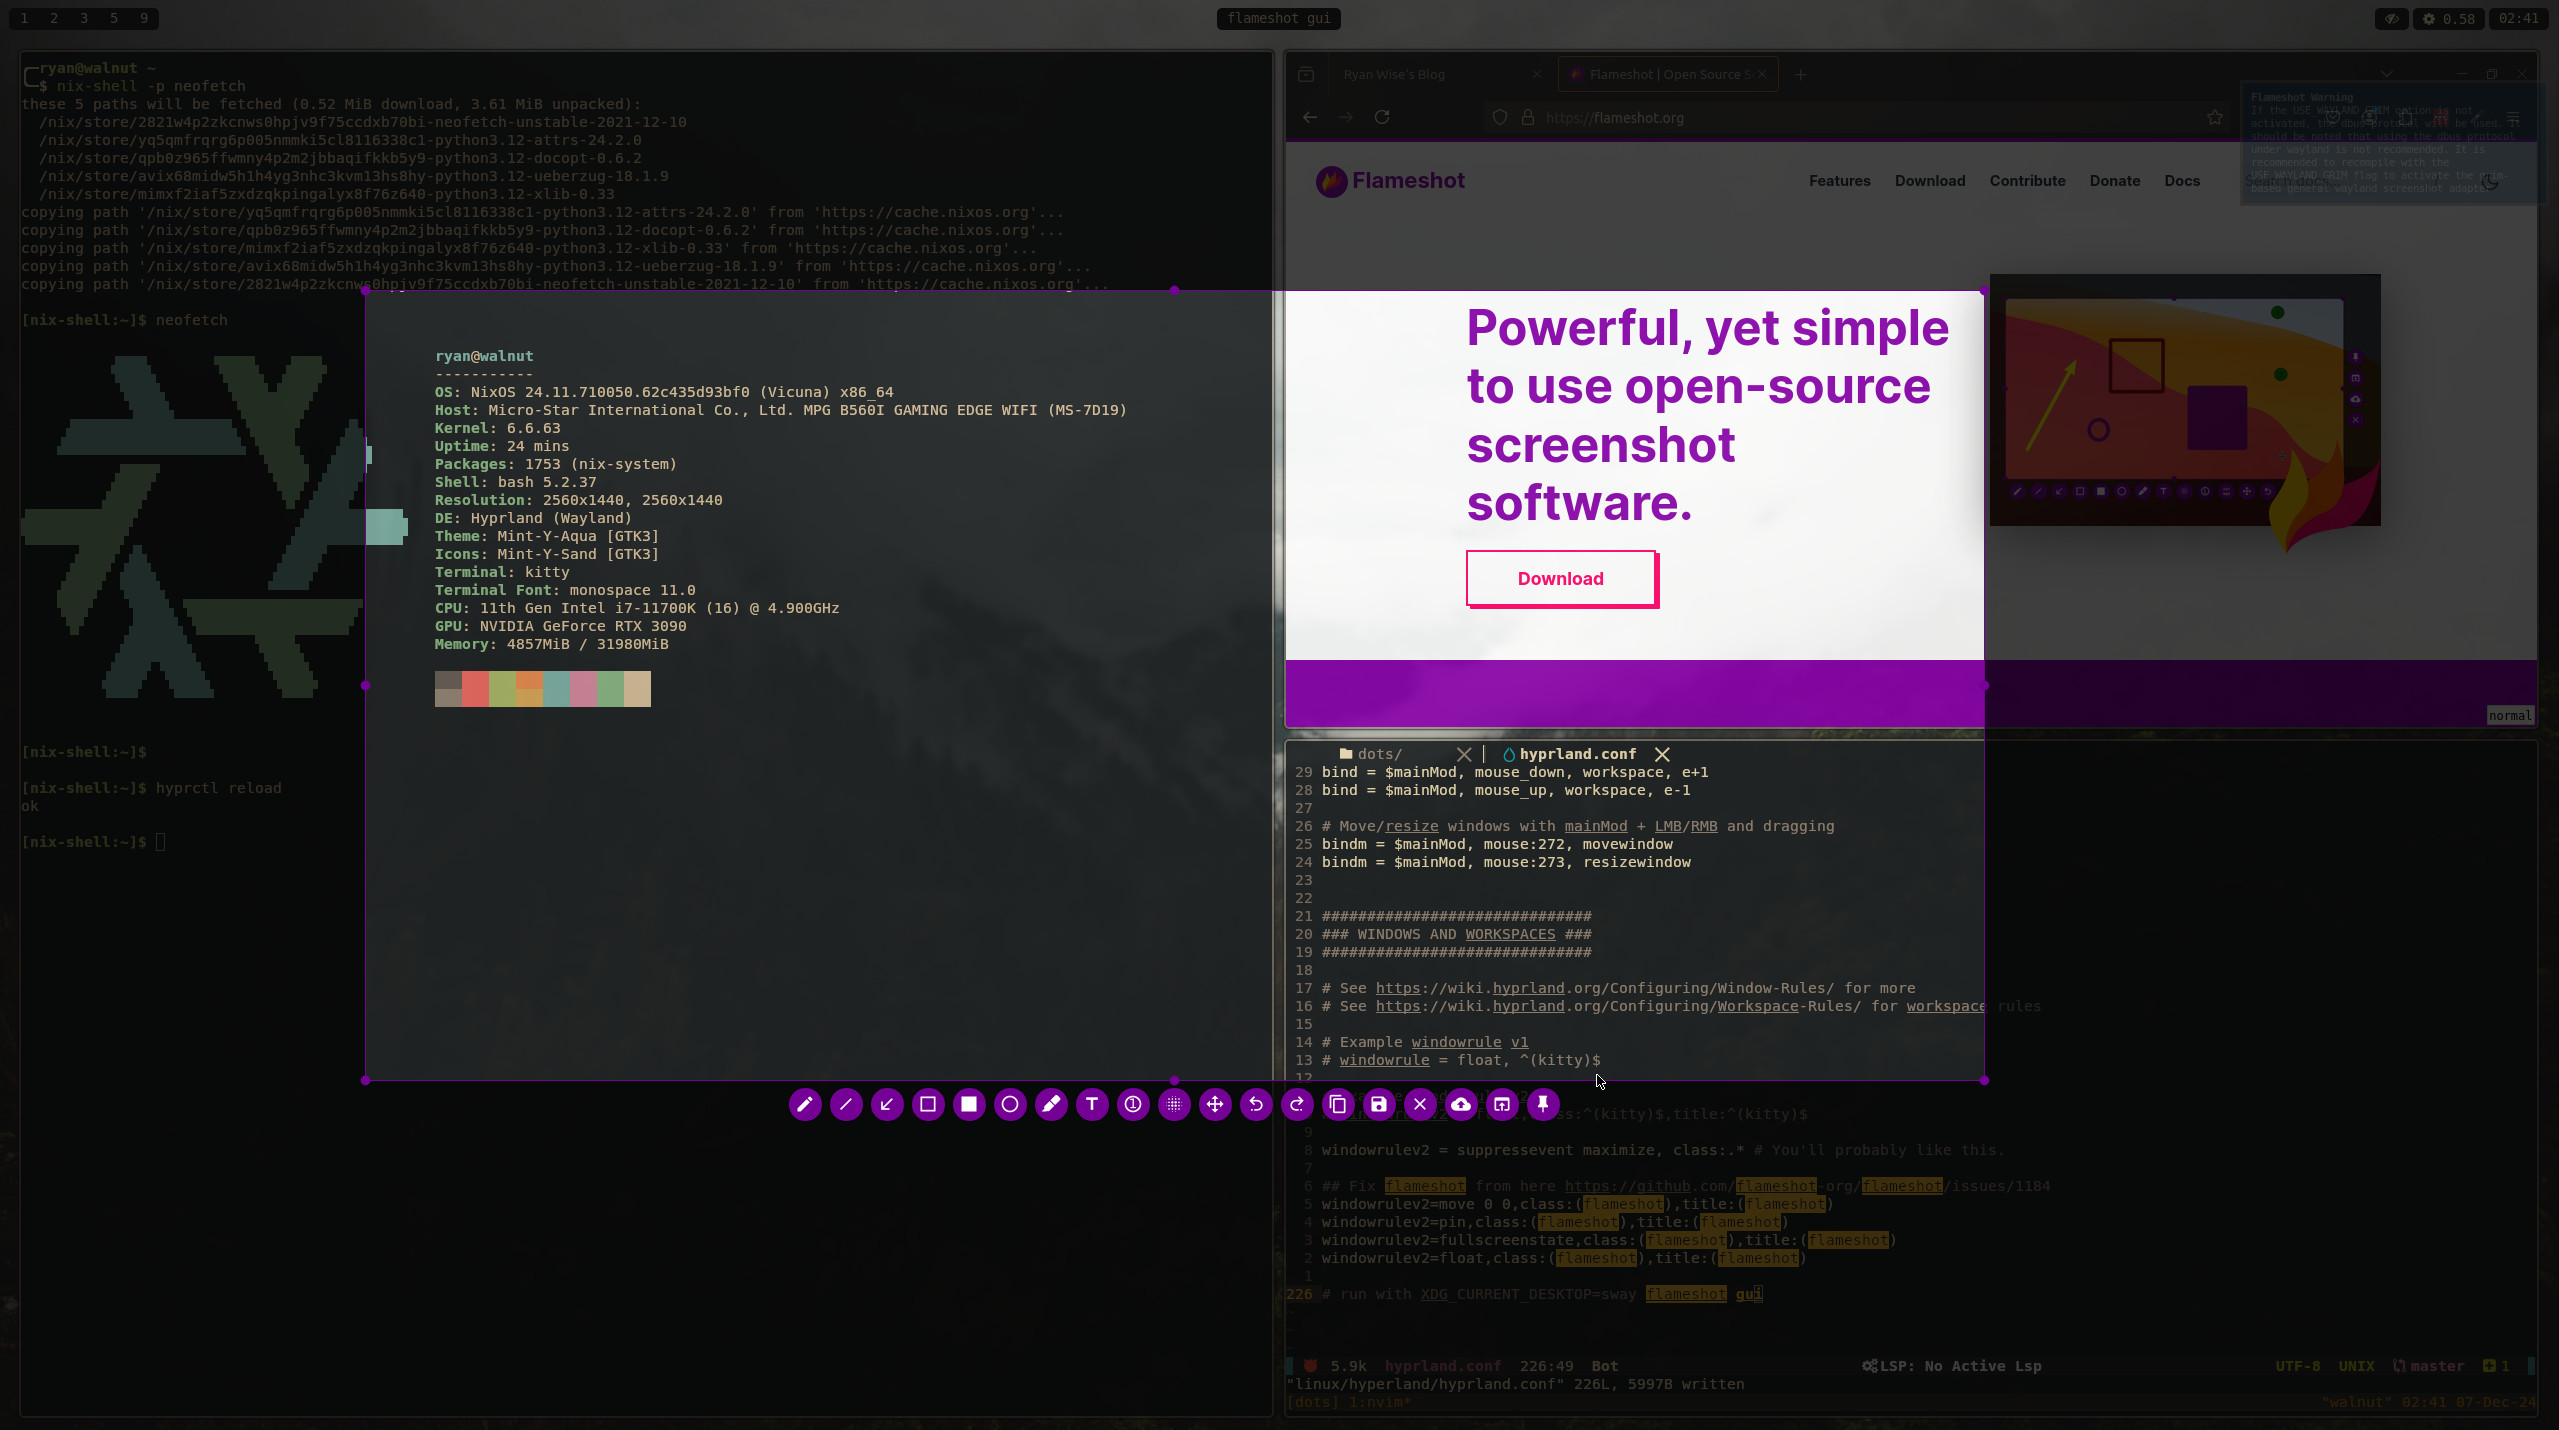The height and width of the screenshot is (1430, 2559).
Task: Open the capture in another application
Action: click(x=1502, y=1104)
